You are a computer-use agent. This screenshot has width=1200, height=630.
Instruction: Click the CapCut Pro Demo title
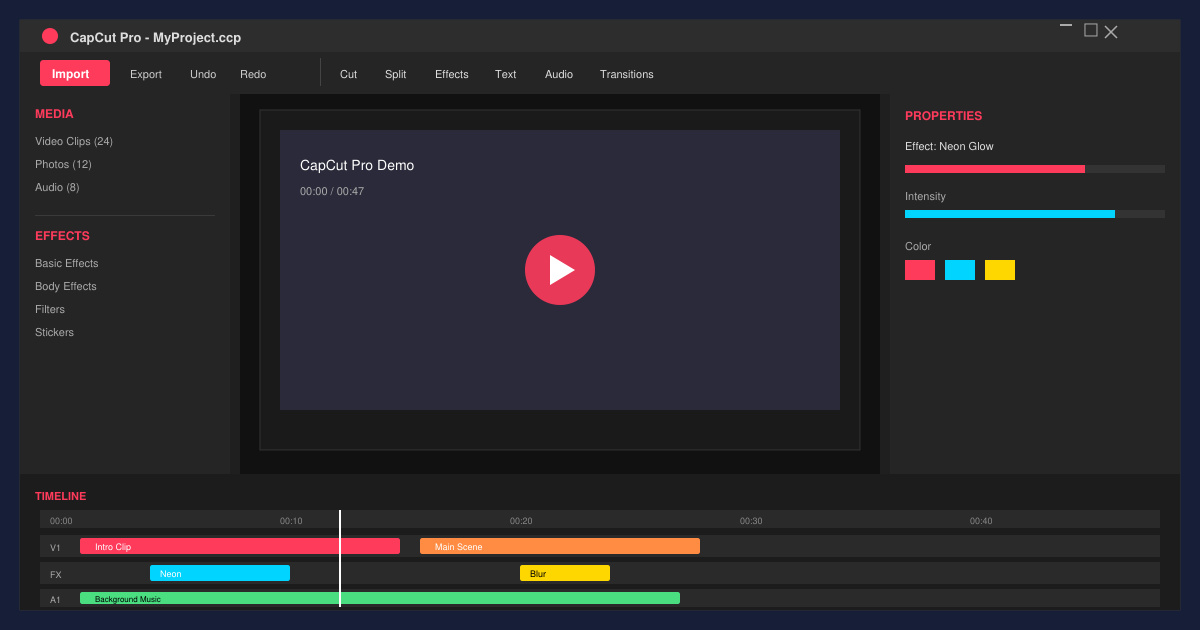point(357,165)
